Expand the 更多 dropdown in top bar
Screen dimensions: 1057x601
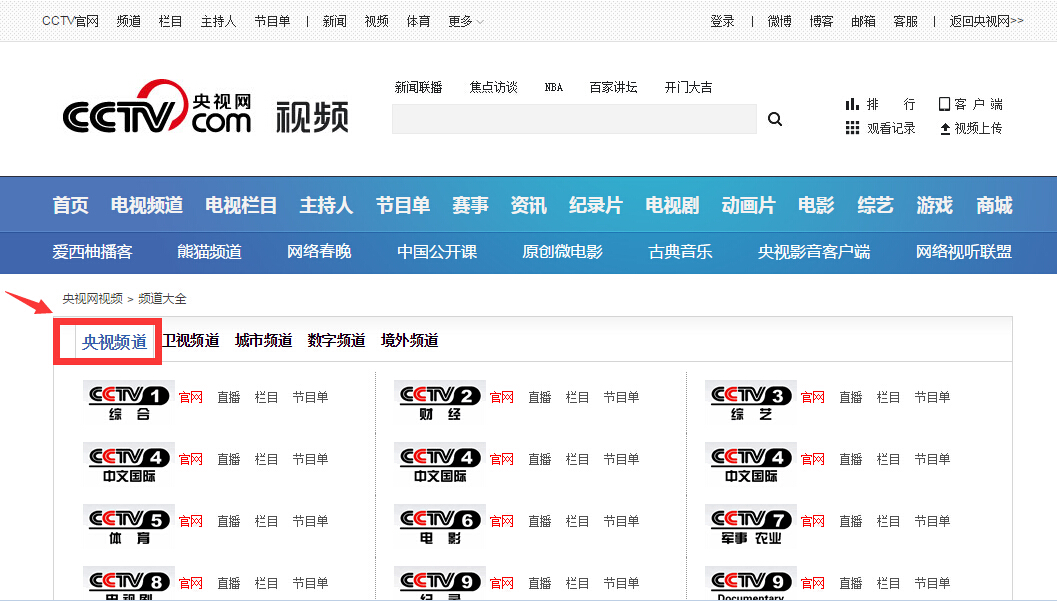[x=466, y=22]
